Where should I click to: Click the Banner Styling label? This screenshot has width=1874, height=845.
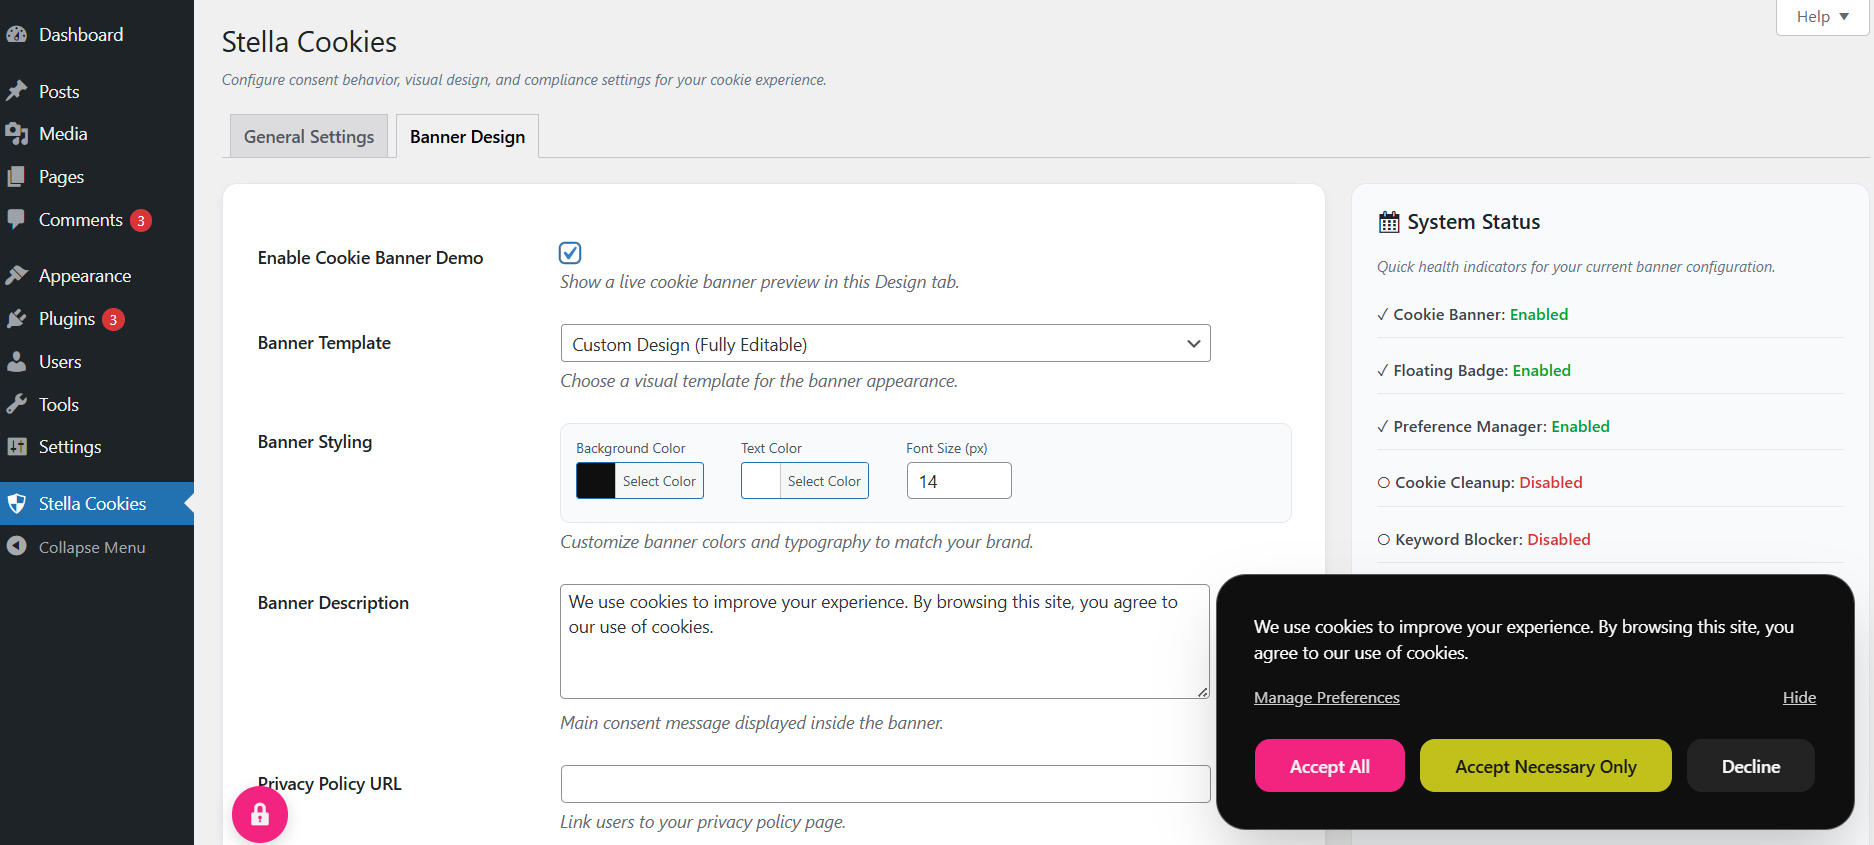(x=315, y=442)
